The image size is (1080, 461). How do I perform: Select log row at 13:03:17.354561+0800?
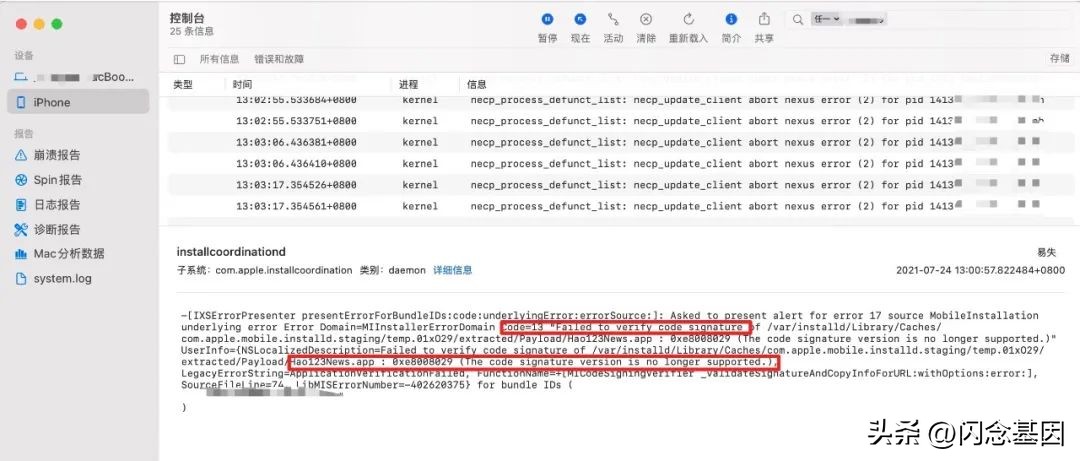coord(619,206)
